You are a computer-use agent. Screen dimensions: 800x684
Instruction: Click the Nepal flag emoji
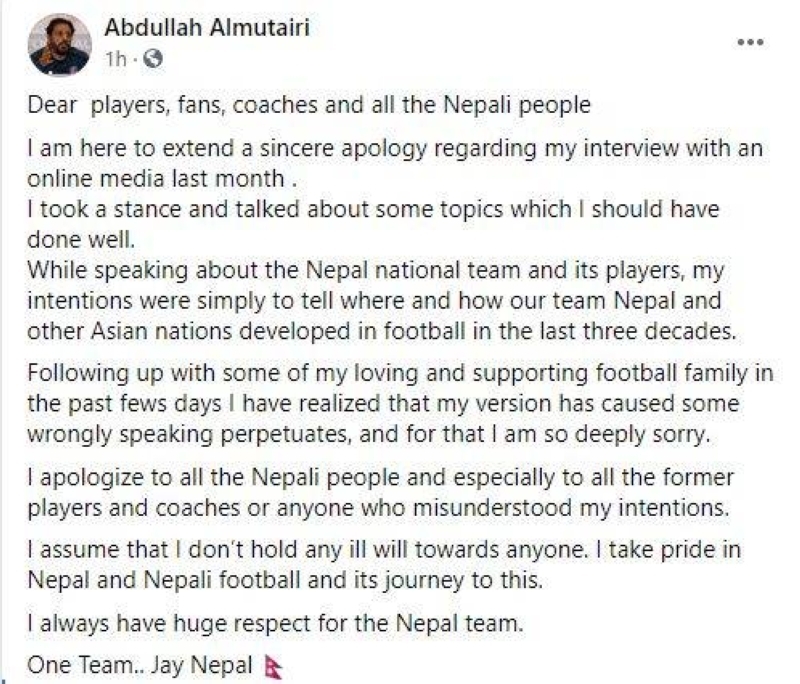click(271, 667)
